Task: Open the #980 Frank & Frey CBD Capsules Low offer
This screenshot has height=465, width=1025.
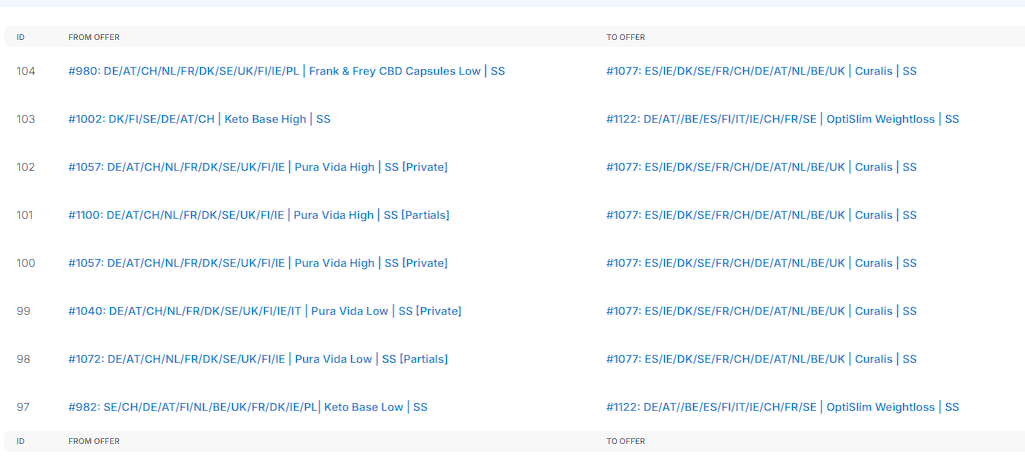Action: click(x=286, y=71)
